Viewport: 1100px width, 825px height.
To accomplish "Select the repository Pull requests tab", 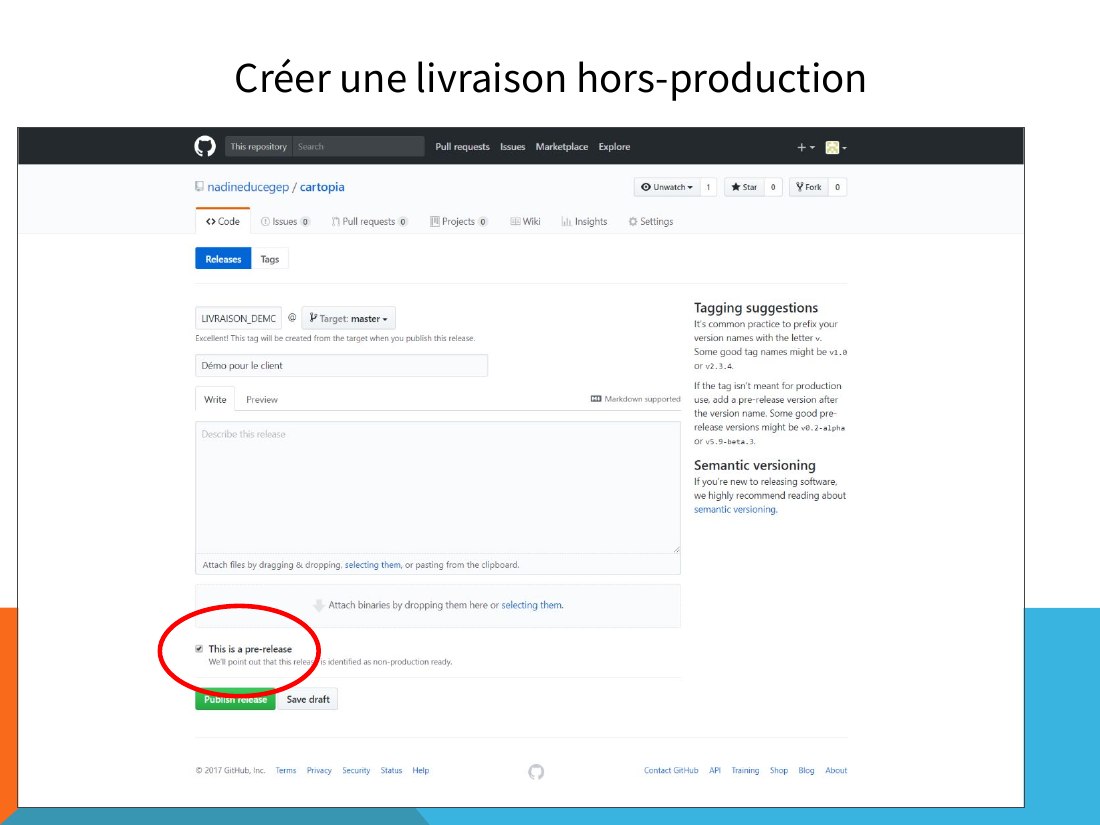I will (x=369, y=222).
